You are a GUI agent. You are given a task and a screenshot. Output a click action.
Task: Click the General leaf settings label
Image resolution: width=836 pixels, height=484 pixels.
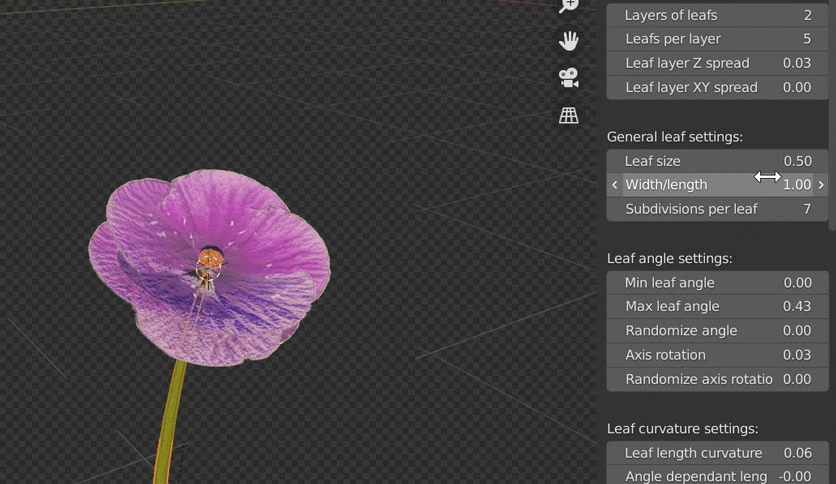[x=674, y=137]
